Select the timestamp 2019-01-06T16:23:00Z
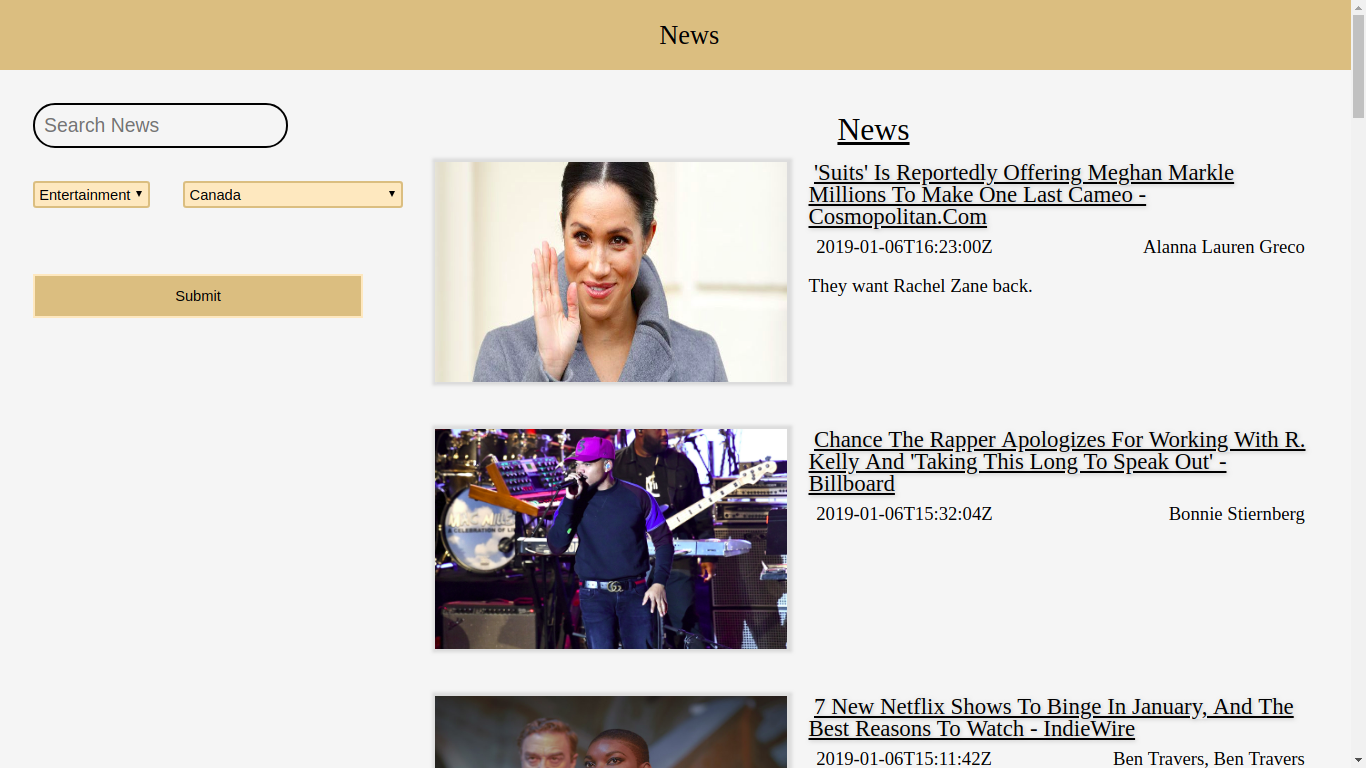Screen dimensions: 1366x768 click(904, 247)
